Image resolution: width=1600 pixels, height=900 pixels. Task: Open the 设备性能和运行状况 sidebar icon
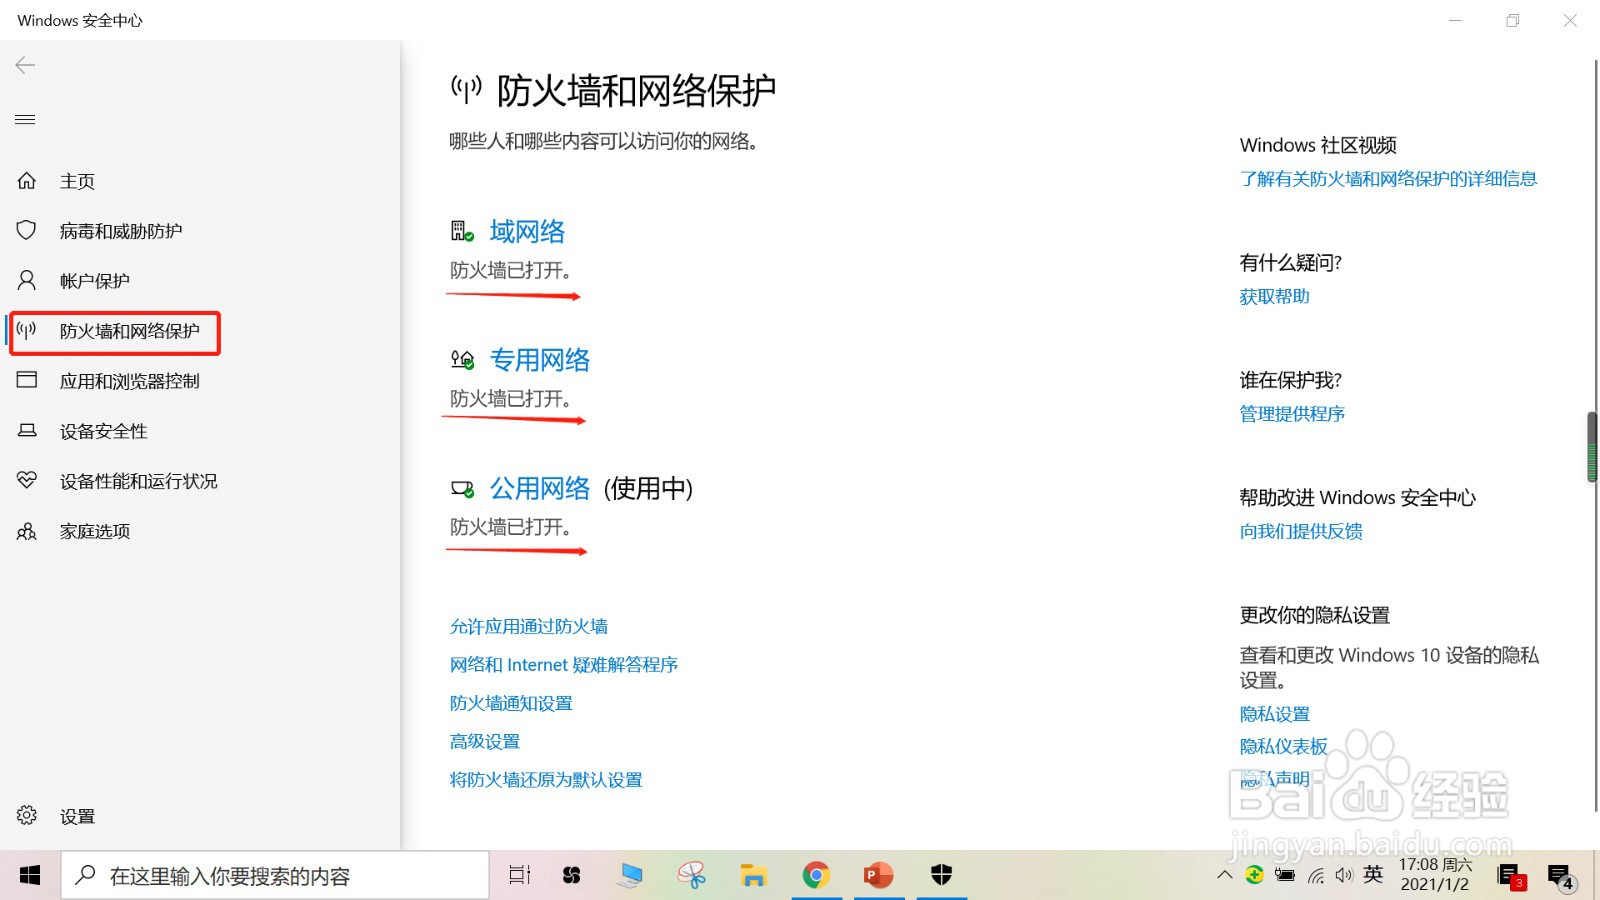tap(26, 481)
